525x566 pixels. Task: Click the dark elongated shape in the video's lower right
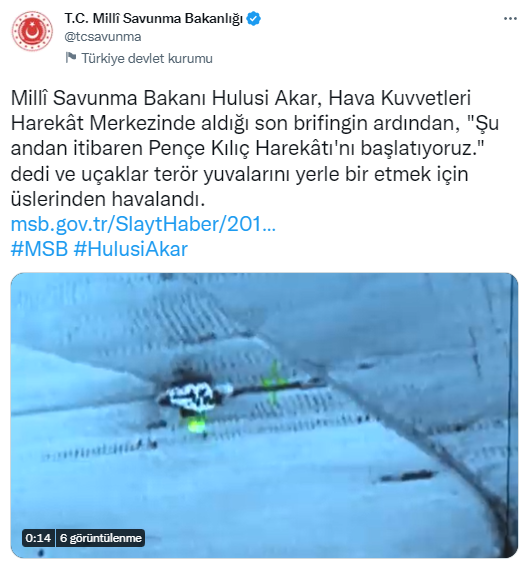point(407,476)
